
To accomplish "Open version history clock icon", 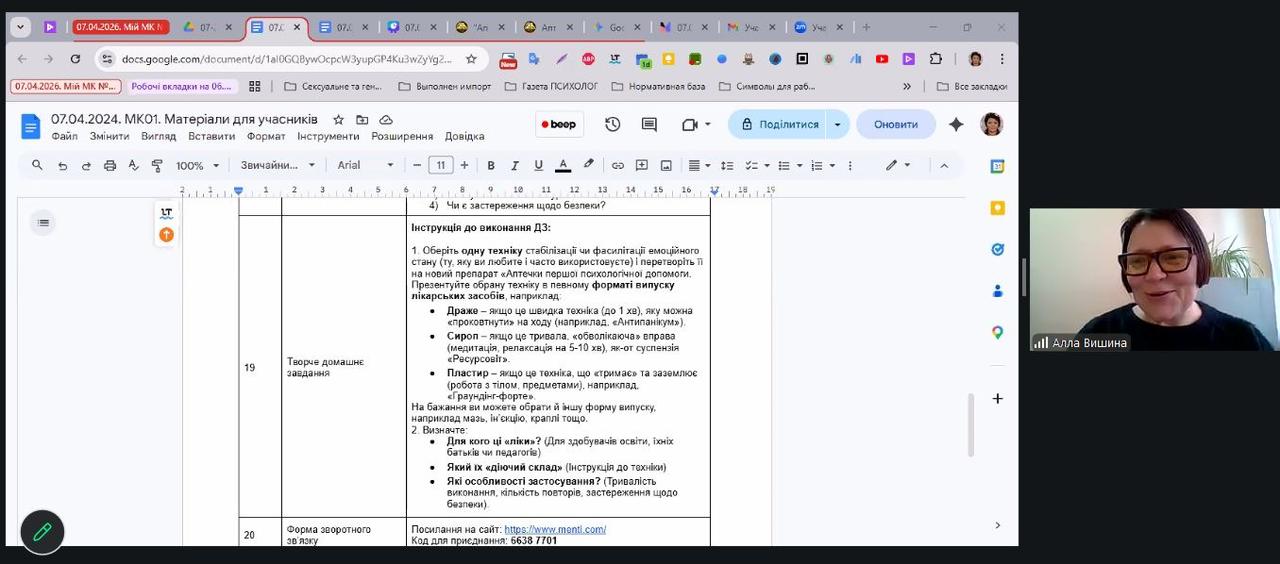I will [x=612, y=125].
